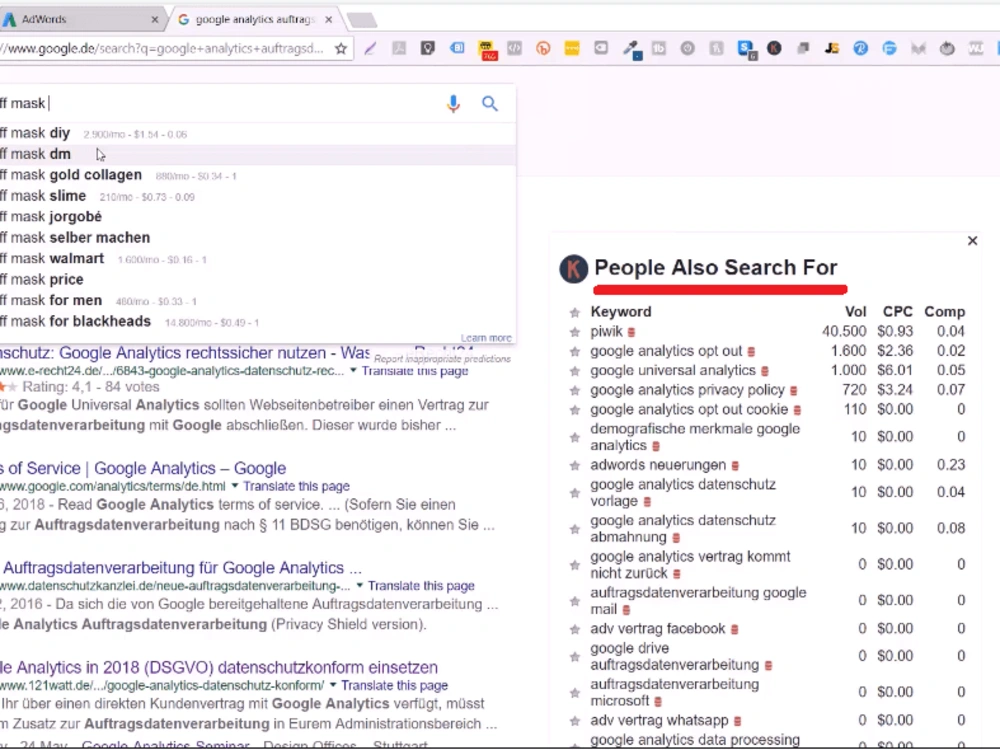Expand dropdown arrow of google.com/analytics result

click(x=234, y=486)
